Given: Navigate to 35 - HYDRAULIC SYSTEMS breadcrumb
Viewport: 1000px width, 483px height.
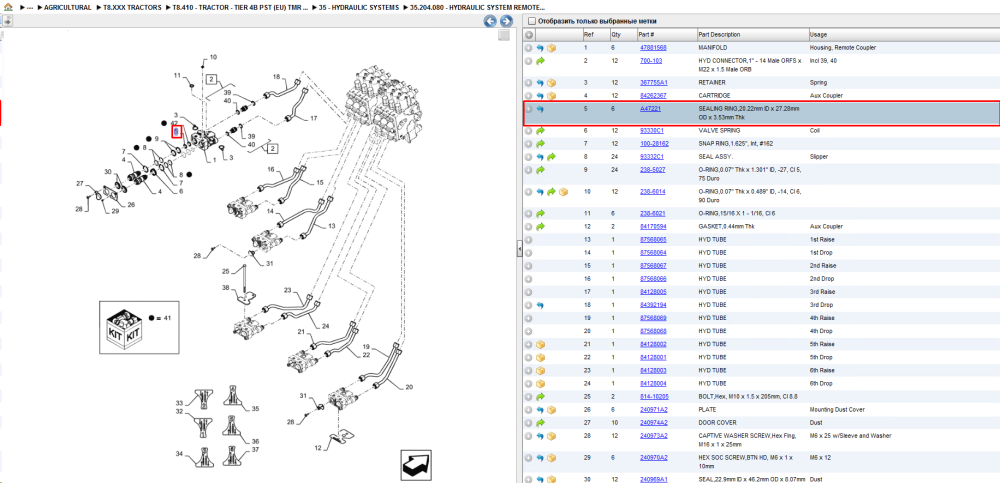Looking at the screenshot, I should [359, 8].
